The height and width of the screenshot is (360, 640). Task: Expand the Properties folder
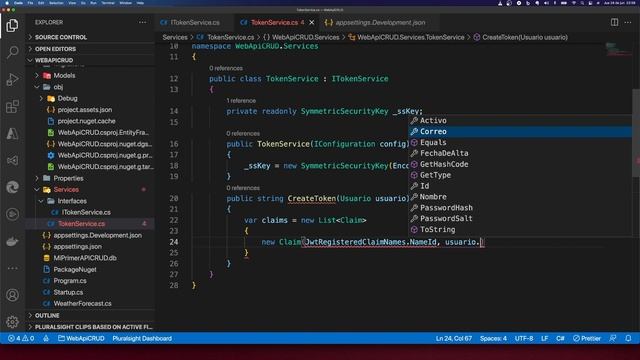tap(90, 178)
